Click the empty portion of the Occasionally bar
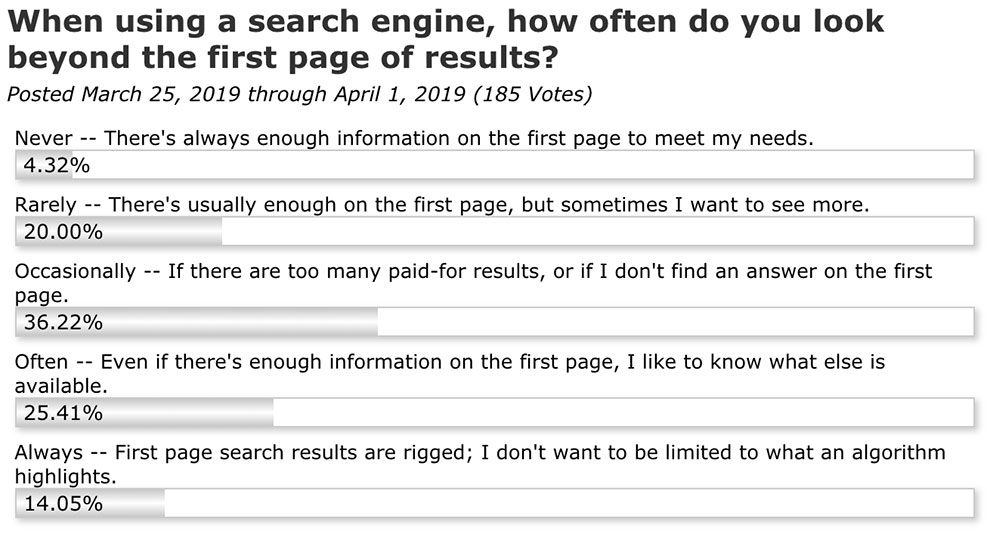Viewport: 990px width, 534px height. click(676, 323)
